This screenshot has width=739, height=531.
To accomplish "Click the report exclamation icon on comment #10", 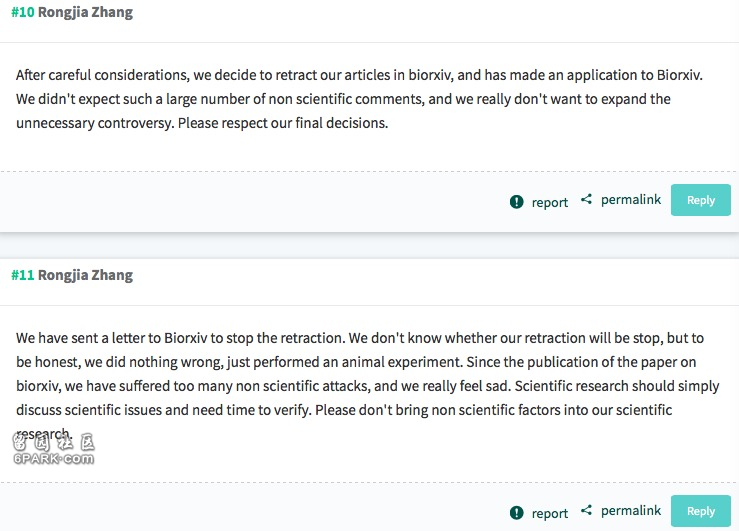I will (x=517, y=202).
